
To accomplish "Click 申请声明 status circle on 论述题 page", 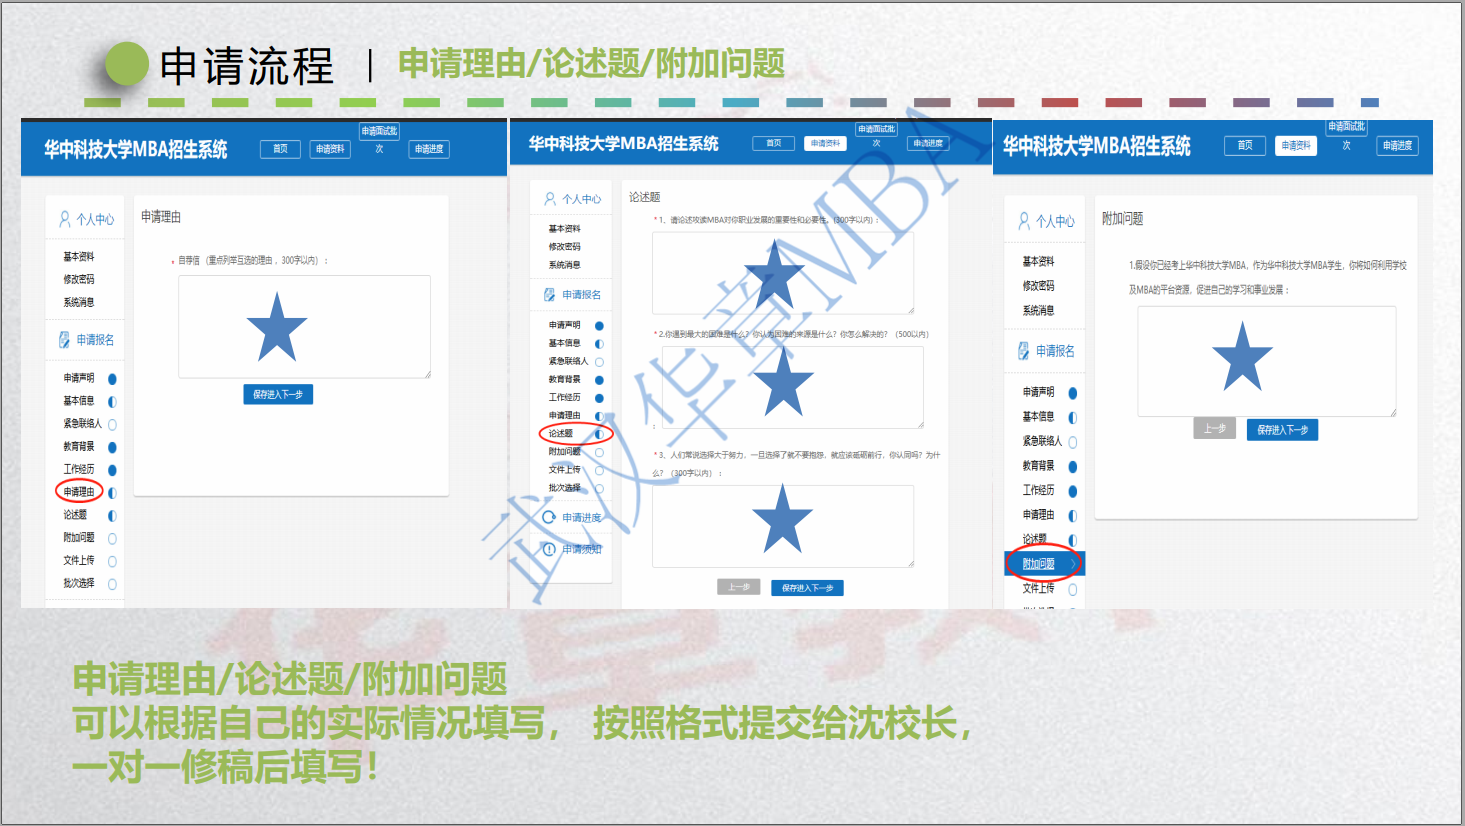I will pyautogui.click(x=599, y=326).
